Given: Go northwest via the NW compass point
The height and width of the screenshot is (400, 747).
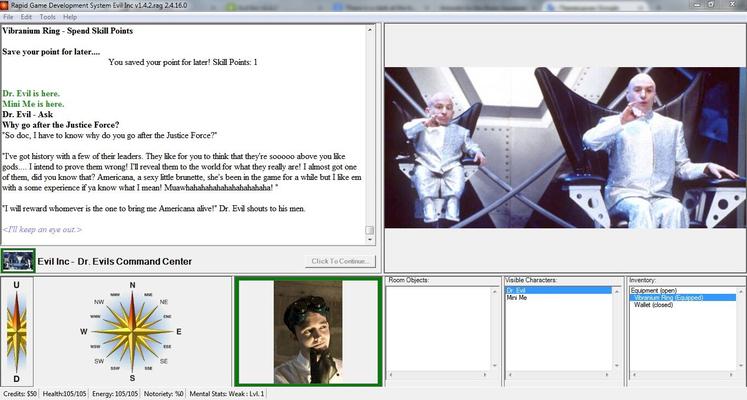Looking at the screenshot, I should 99,302.
